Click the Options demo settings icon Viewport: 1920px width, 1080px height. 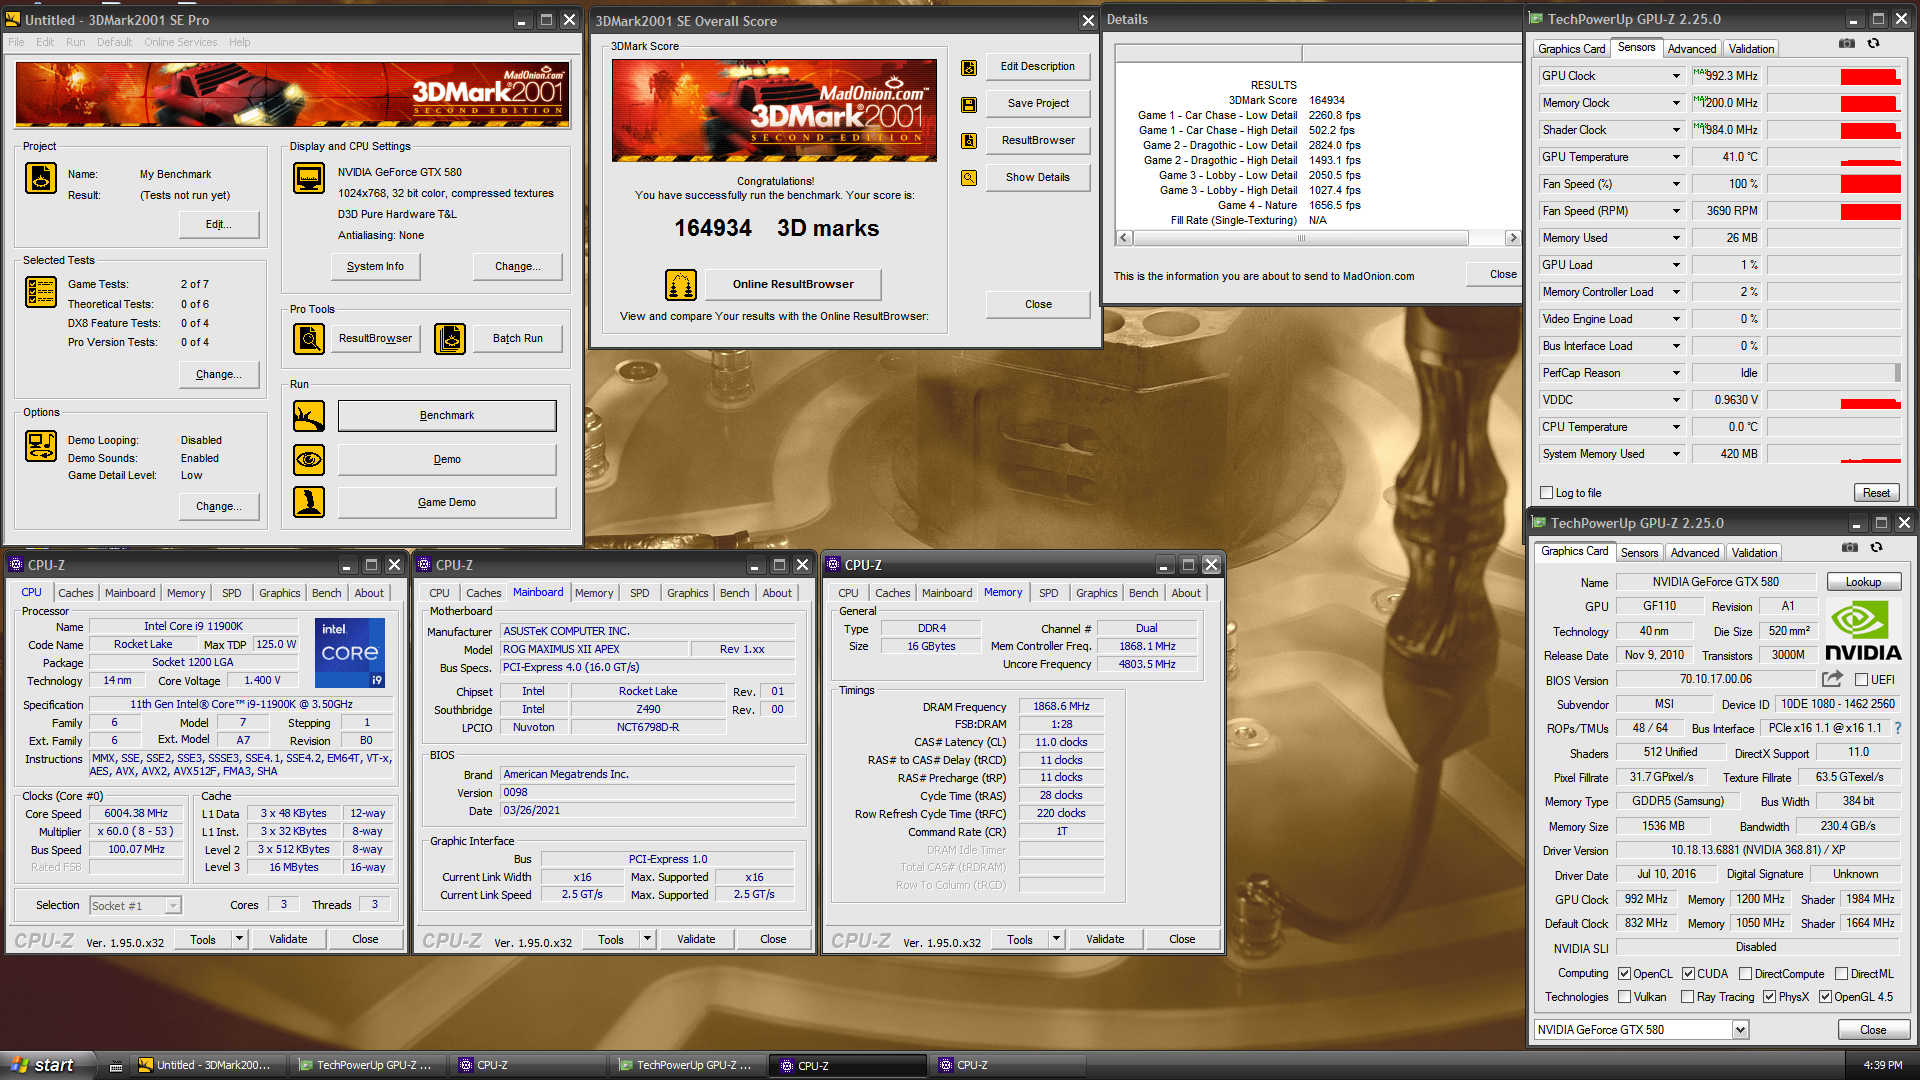[41, 446]
